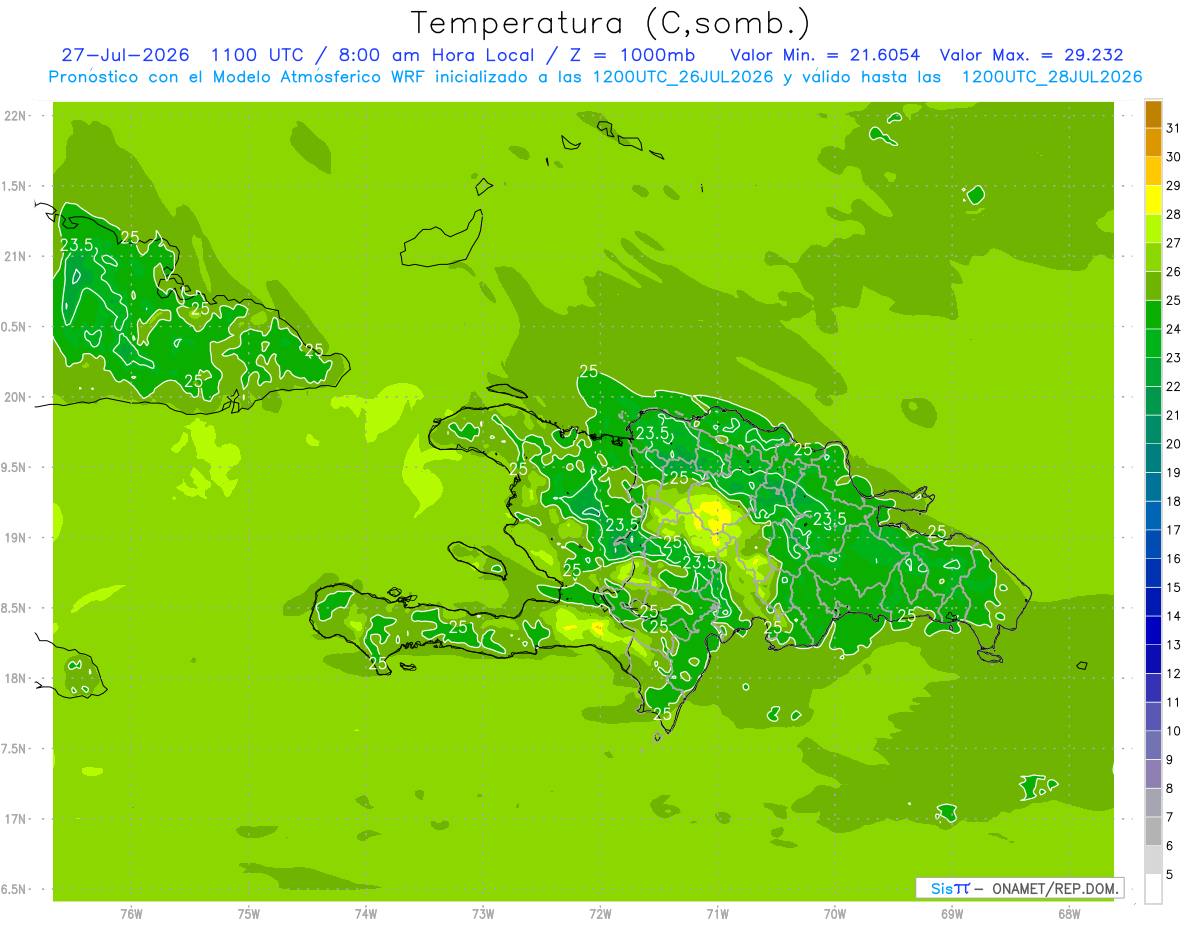Click the dark blue 13 degree legend swatch
Viewport: 1200px width, 927px height.
1153,631
